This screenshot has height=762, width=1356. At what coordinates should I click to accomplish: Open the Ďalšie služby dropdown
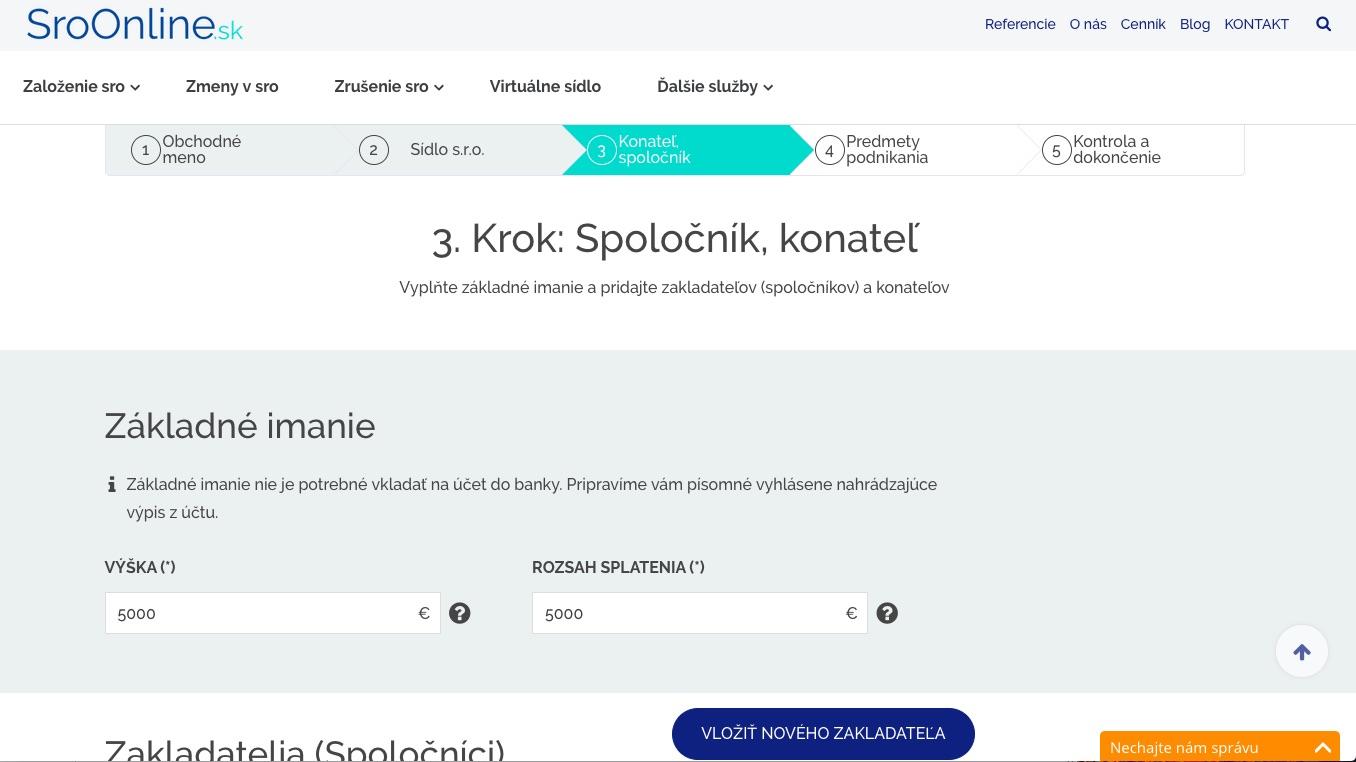pos(714,87)
